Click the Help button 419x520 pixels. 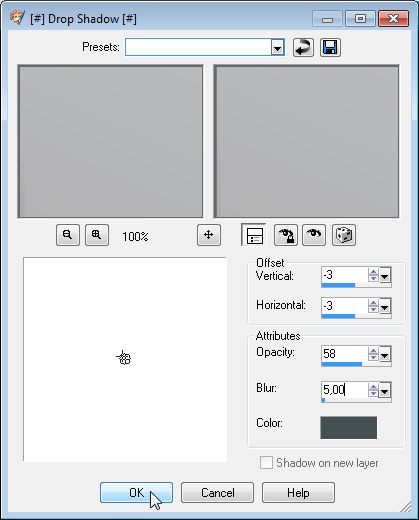point(298,492)
